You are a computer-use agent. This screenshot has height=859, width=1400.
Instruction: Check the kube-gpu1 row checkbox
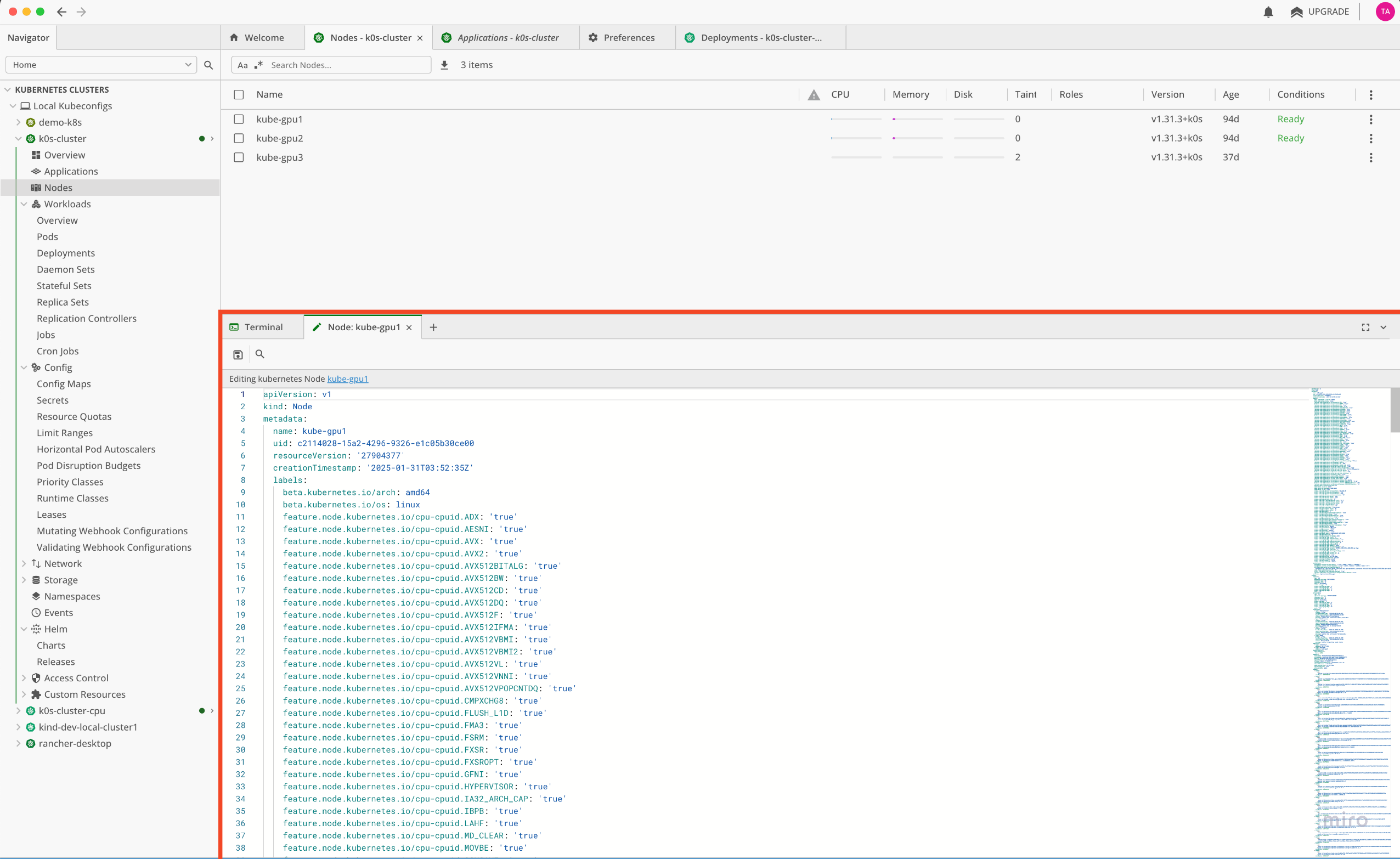click(238, 119)
